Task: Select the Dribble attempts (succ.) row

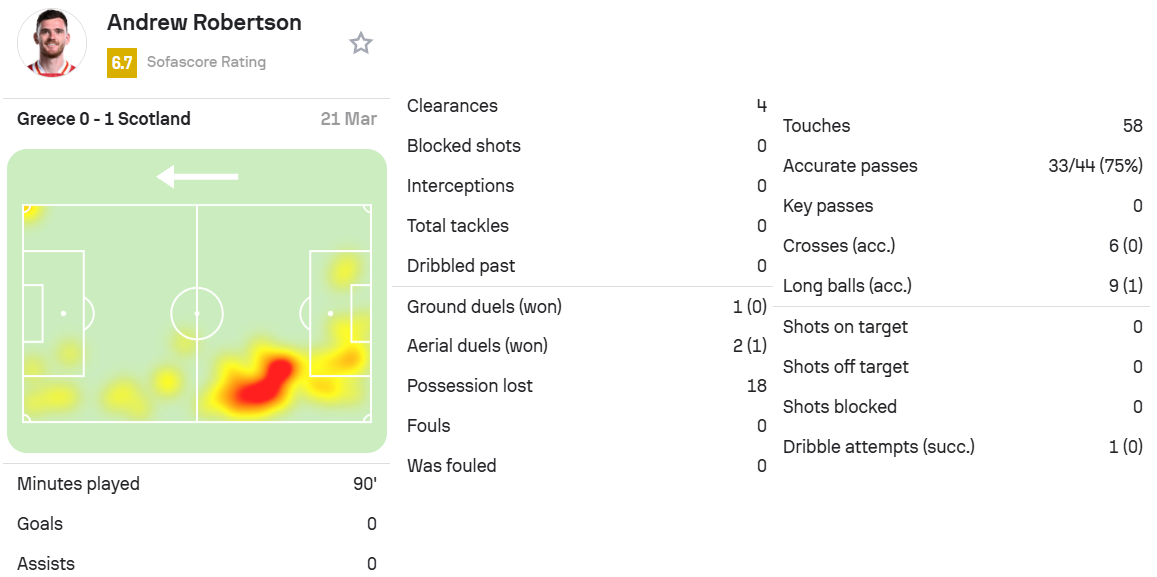Action: click(963, 446)
